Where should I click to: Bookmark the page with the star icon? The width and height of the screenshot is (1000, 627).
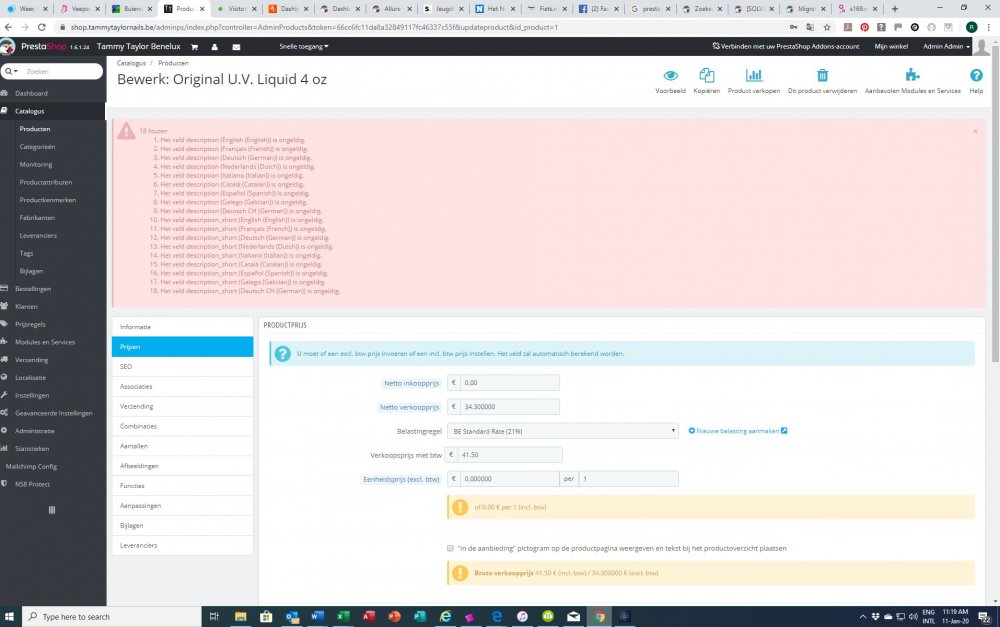click(827, 27)
